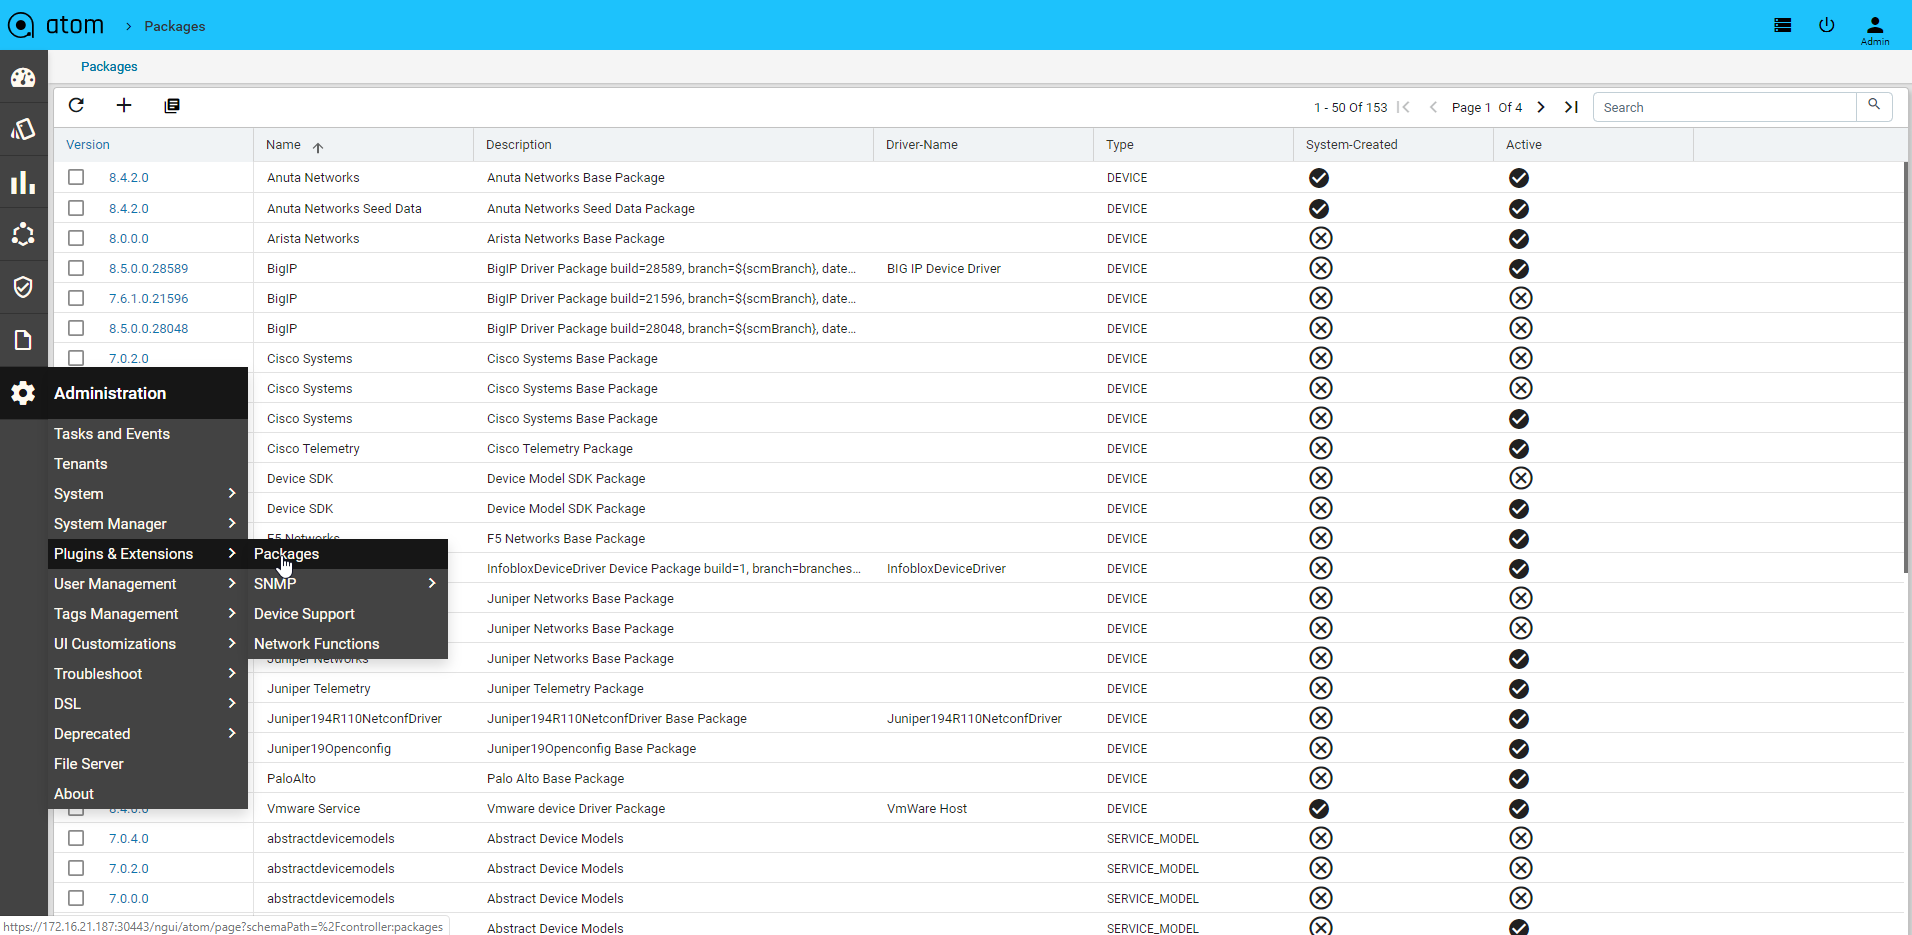Click the Administration gear icon
Viewport: 1912px width, 935px height.
(x=23, y=393)
